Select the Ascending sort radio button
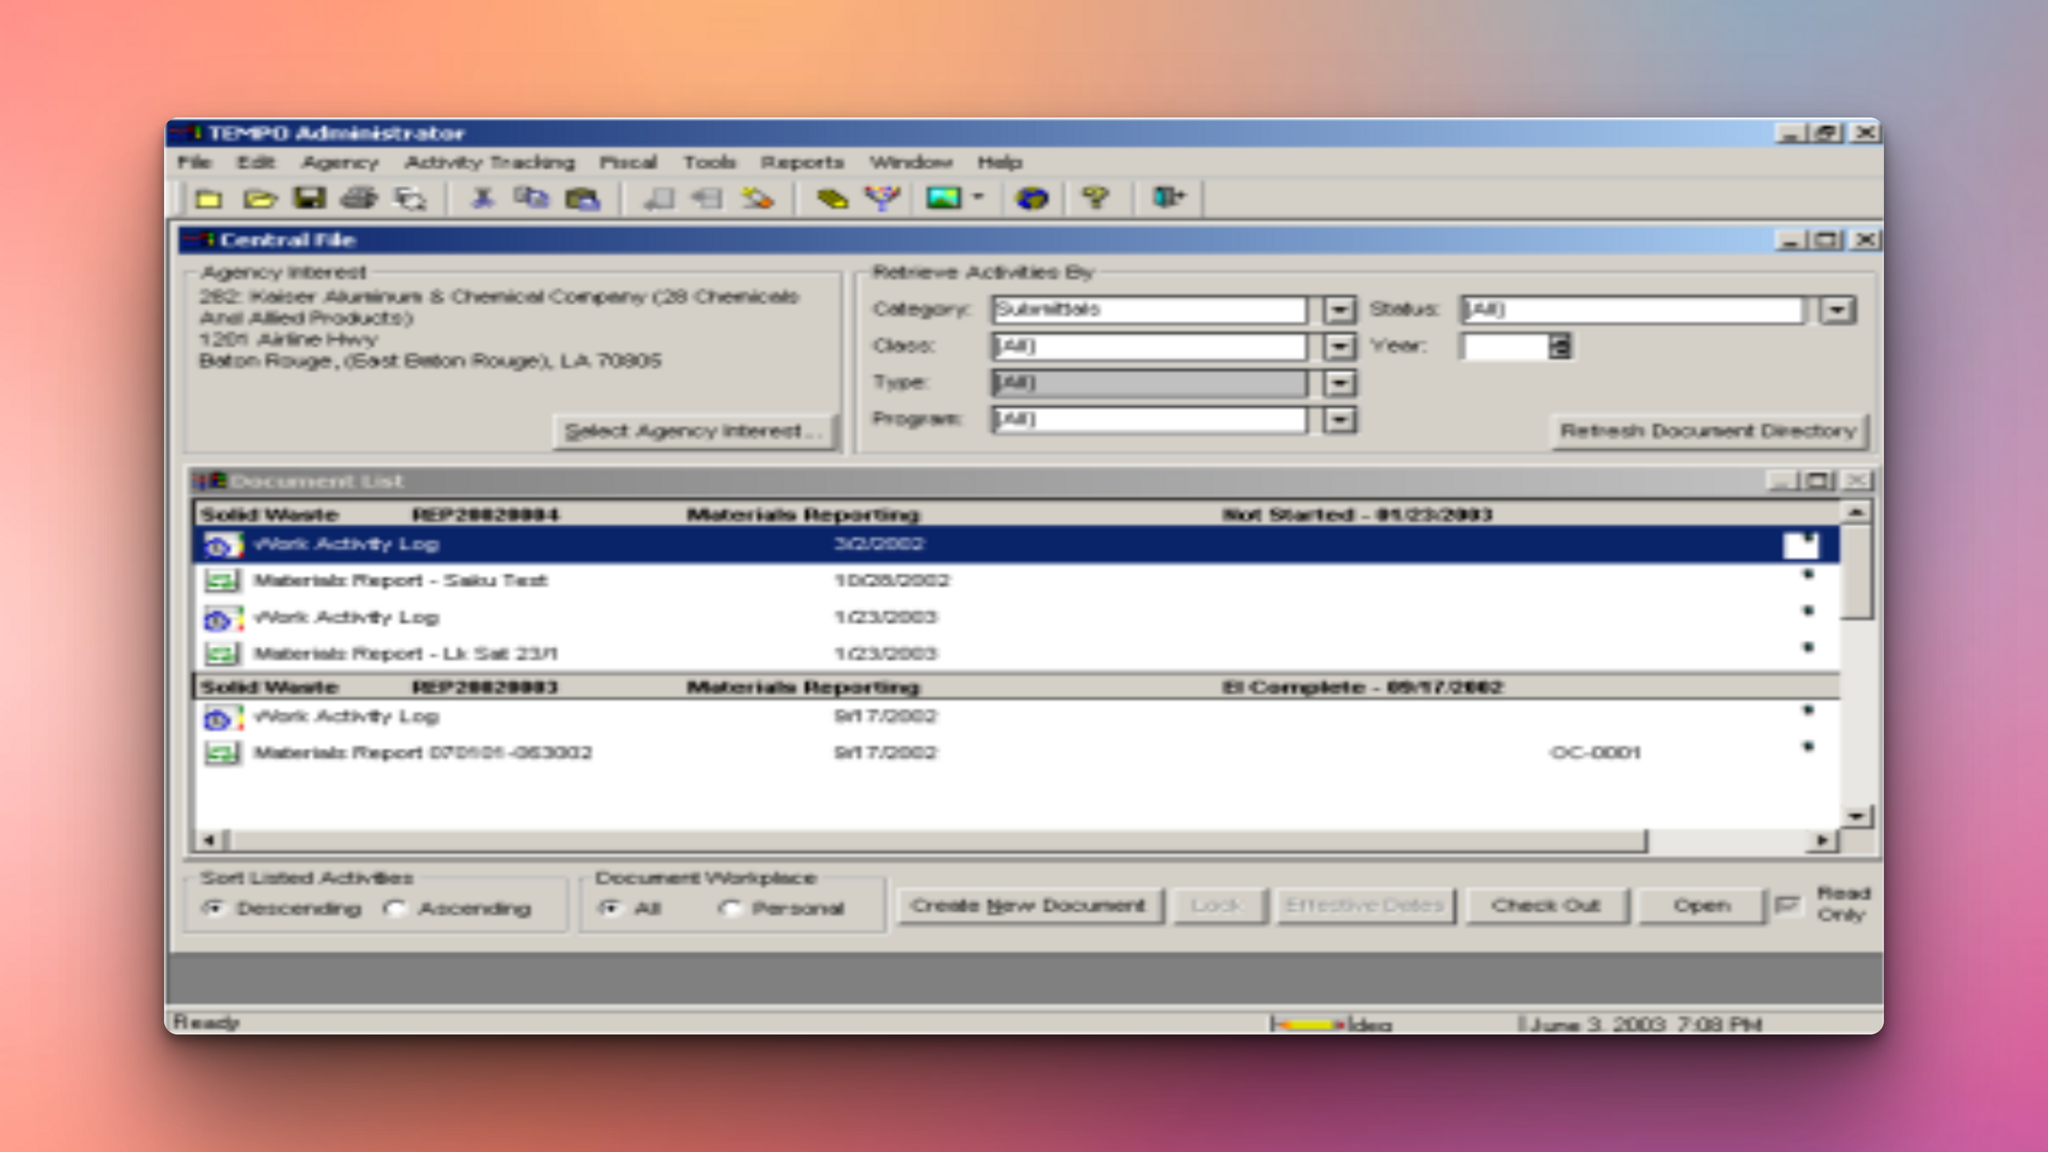This screenshot has height=1152, width=2048. click(x=398, y=908)
